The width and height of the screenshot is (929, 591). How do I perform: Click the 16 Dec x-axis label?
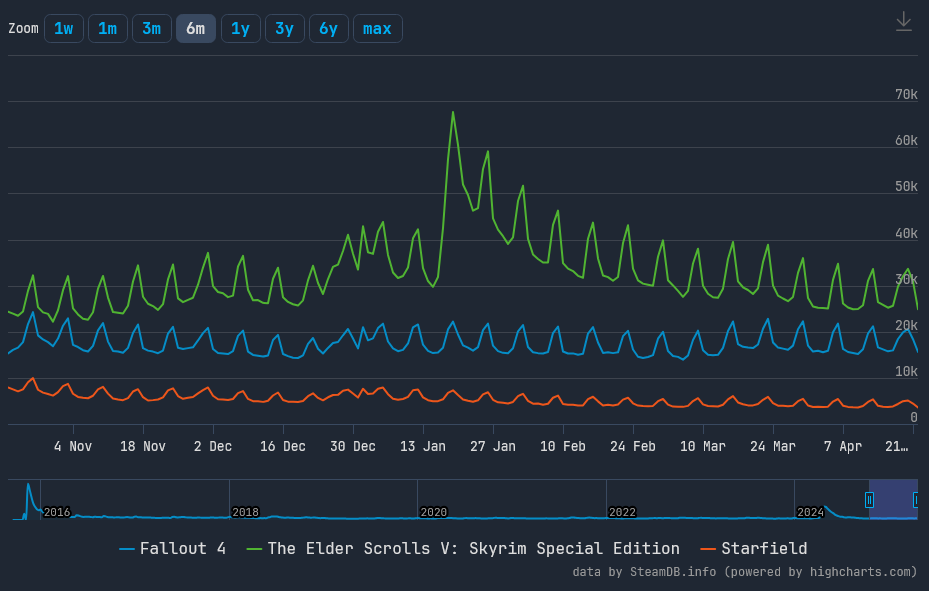283,447
